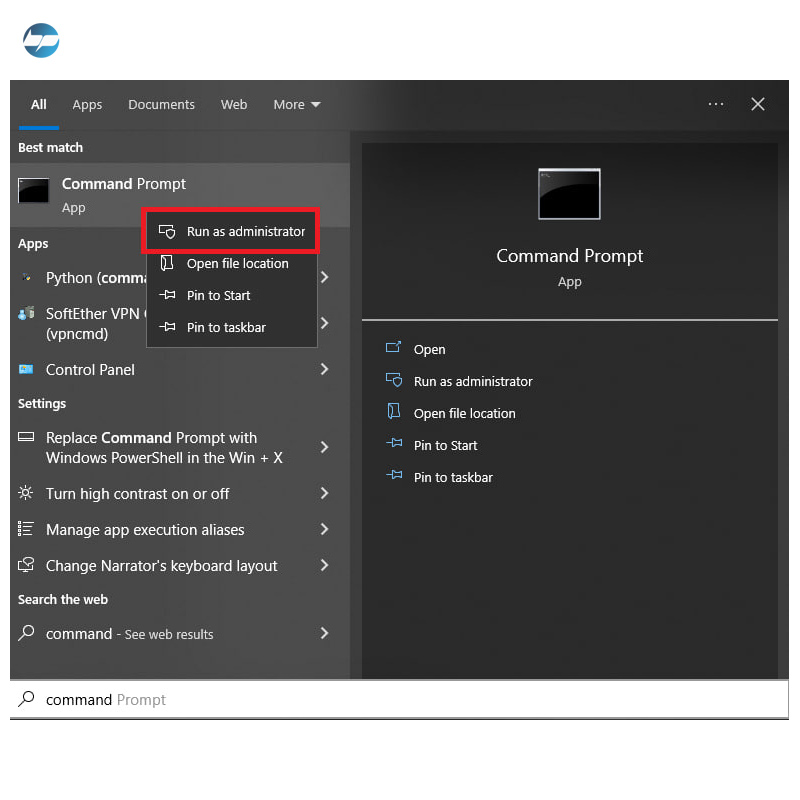800x800 pixels.
Task: Click the sun icon for high contrast
Action: (26, 493)
